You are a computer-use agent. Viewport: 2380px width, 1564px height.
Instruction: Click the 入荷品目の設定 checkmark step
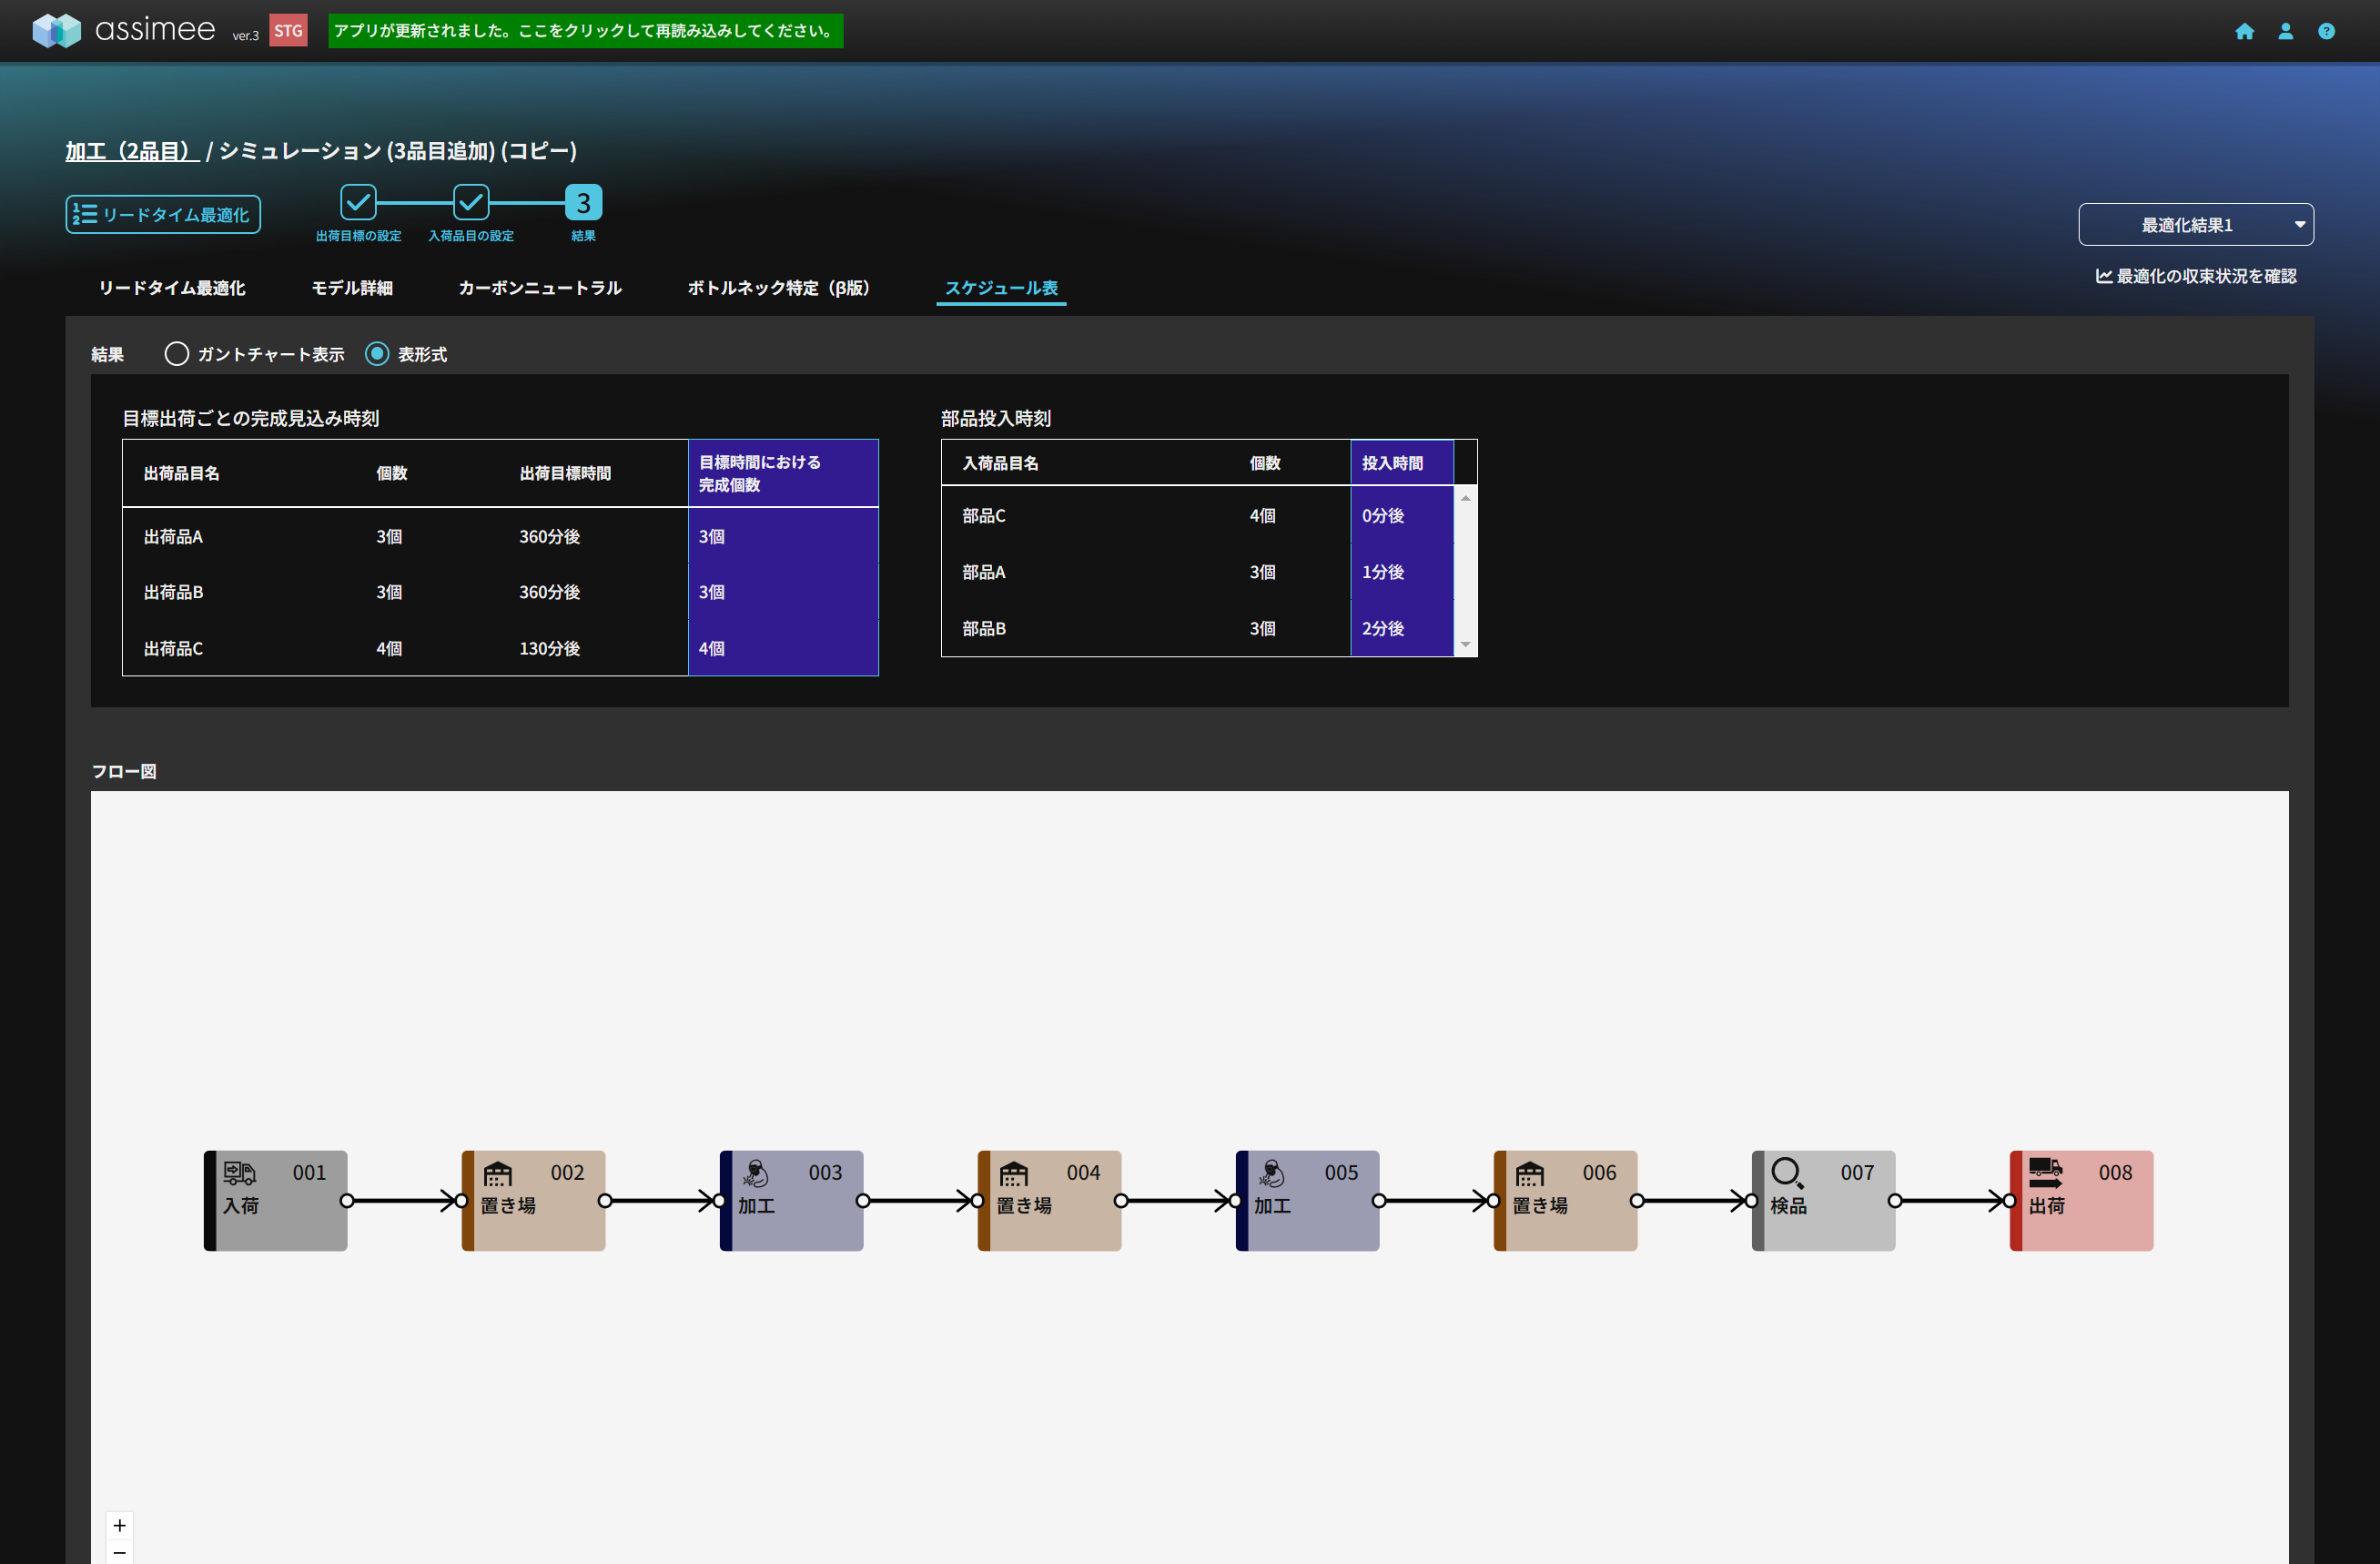pyautogui.click(x=471, y=203)
